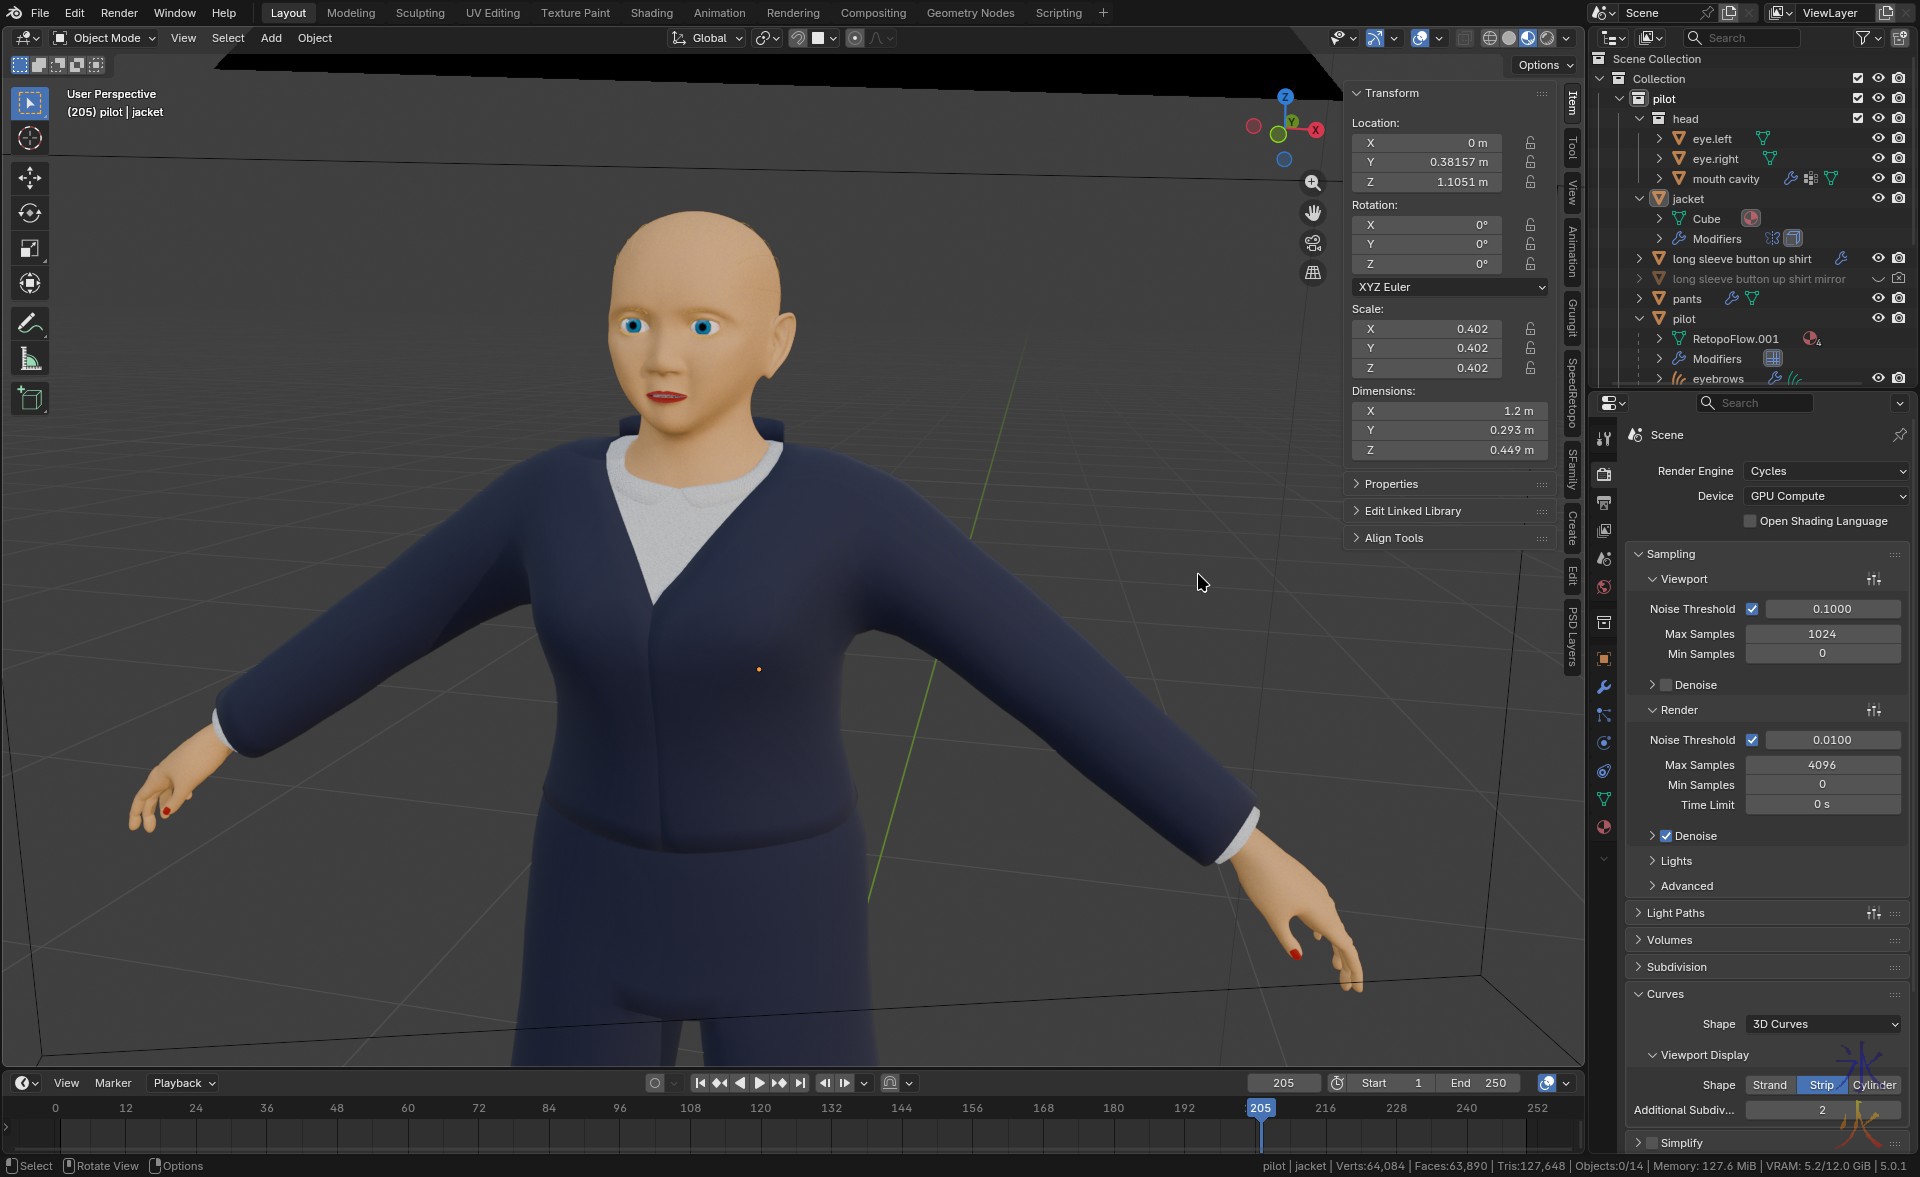Click the viewport Options button

point(1545,65)
